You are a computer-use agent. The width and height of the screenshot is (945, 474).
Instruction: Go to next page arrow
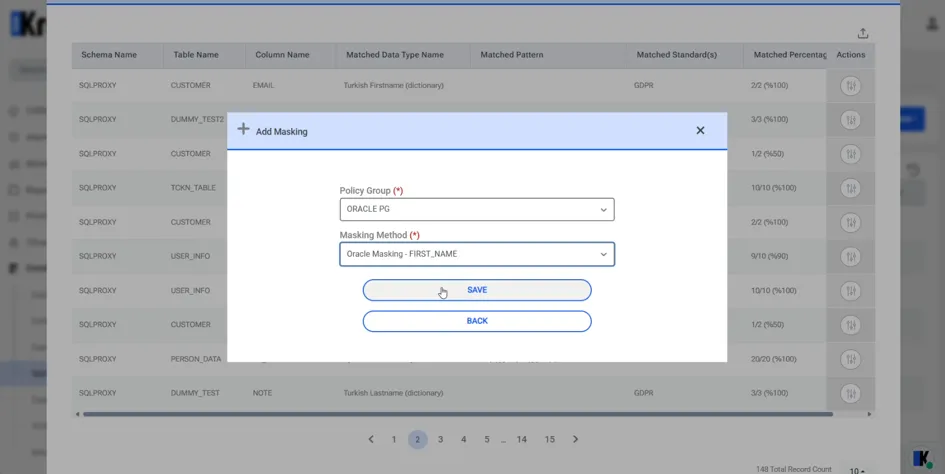click(575, 439)
